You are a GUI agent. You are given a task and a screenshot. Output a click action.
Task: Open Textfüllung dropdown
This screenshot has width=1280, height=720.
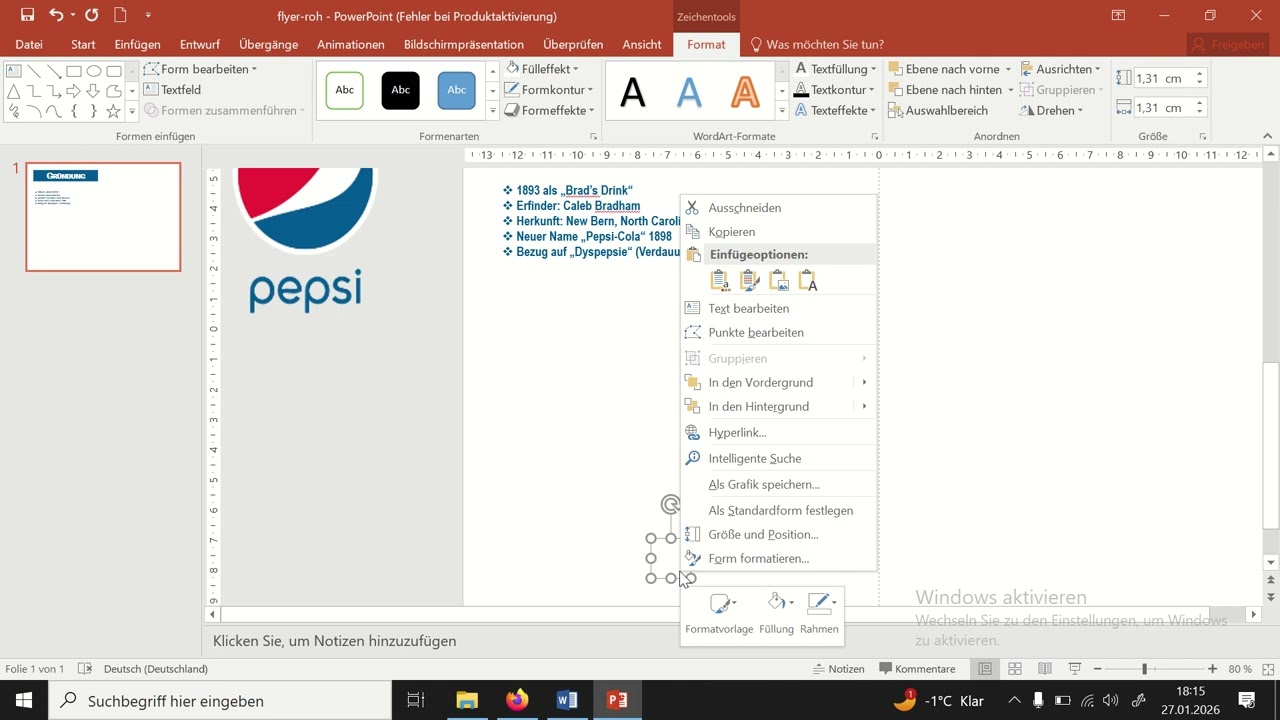(835, 69)
